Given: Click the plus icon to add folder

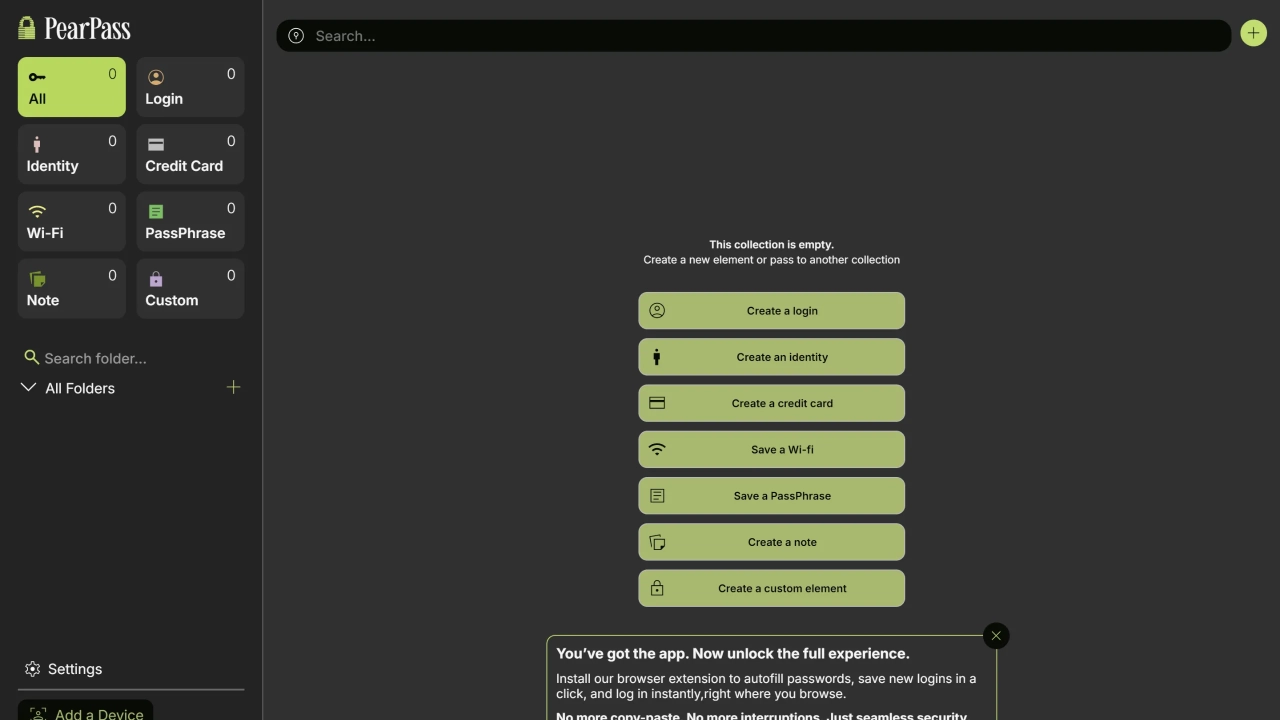Looking at the screenshot, I should (233, 387).
